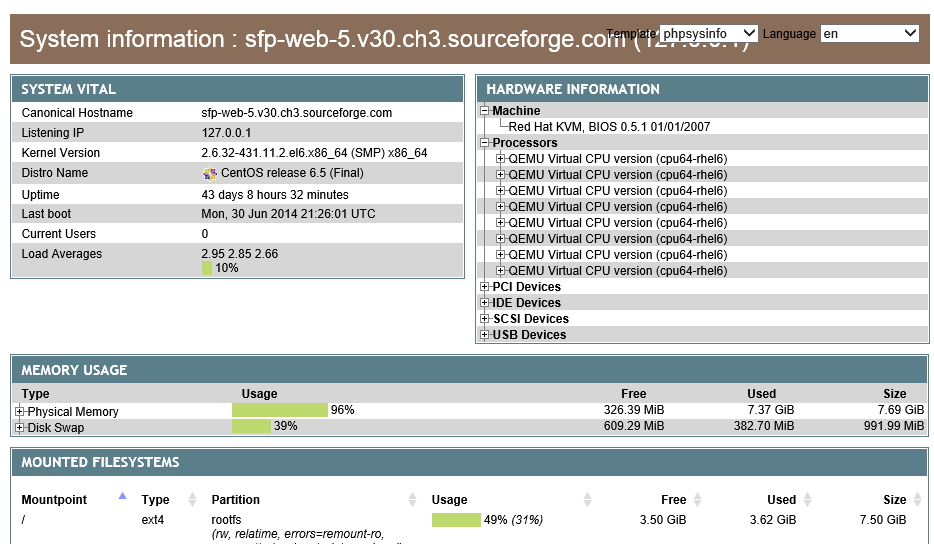Viewport: 934px width, 544px height.
Task: Expand Disk Swap details
Action: click(x=20, y=427)
